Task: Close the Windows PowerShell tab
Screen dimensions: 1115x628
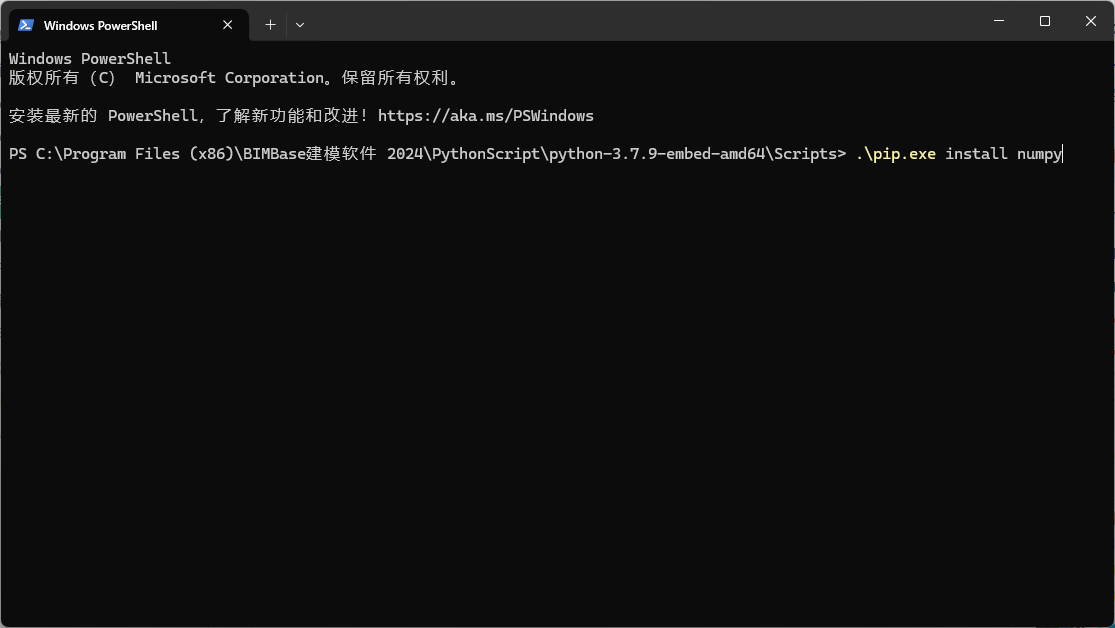Action: tap(228, 25)
